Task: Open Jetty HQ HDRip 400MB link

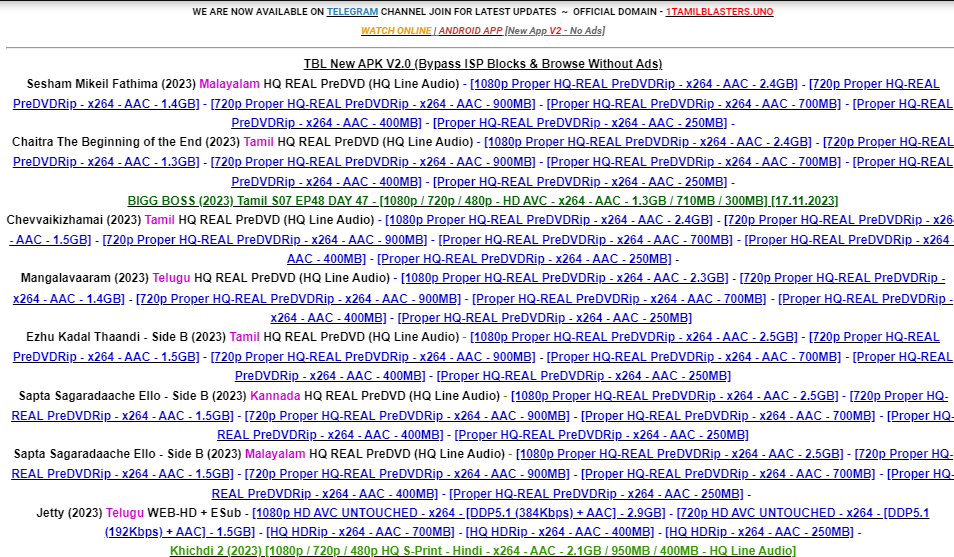Action: click(x=560, y=532)
